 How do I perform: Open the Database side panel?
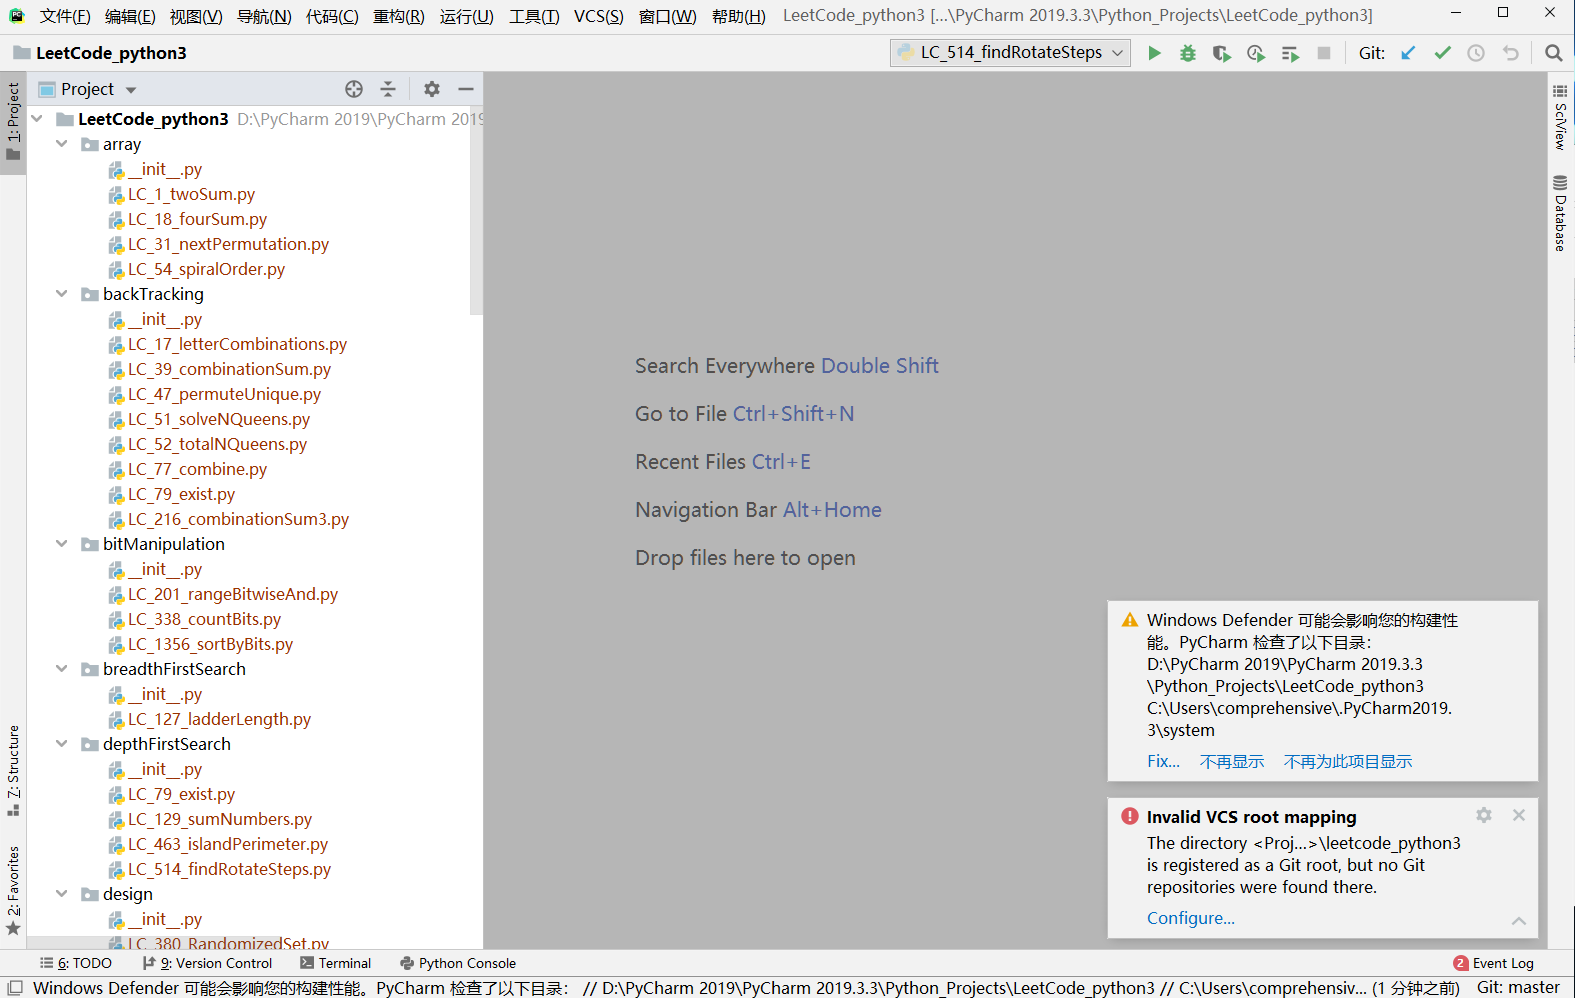pyautogui.click(x=1560, y=213)
